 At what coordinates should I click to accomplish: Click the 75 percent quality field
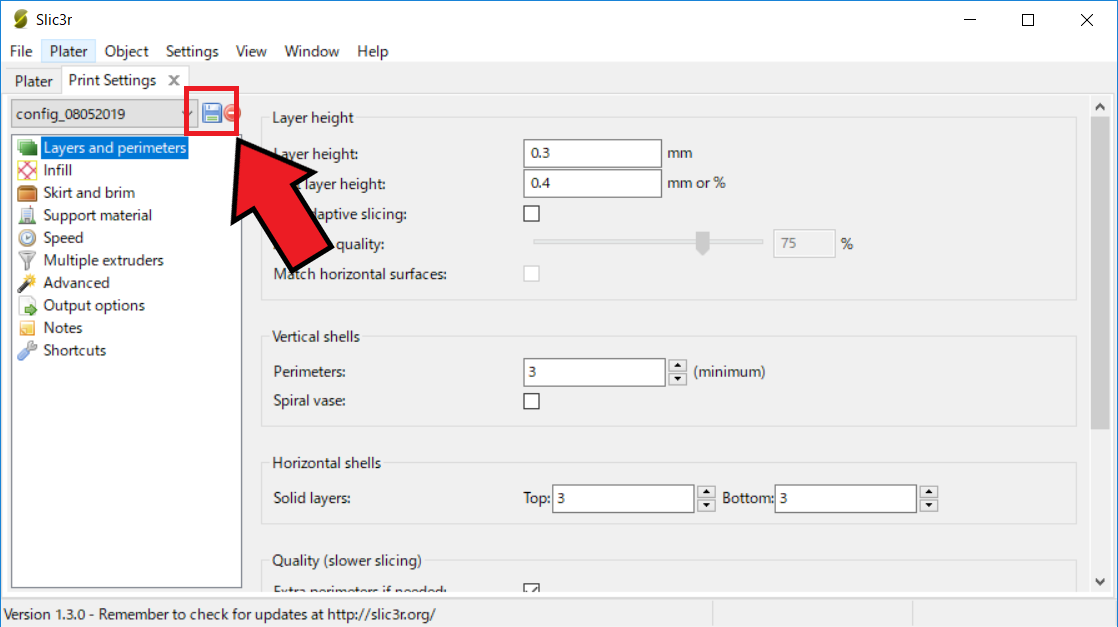pos(804,244)
